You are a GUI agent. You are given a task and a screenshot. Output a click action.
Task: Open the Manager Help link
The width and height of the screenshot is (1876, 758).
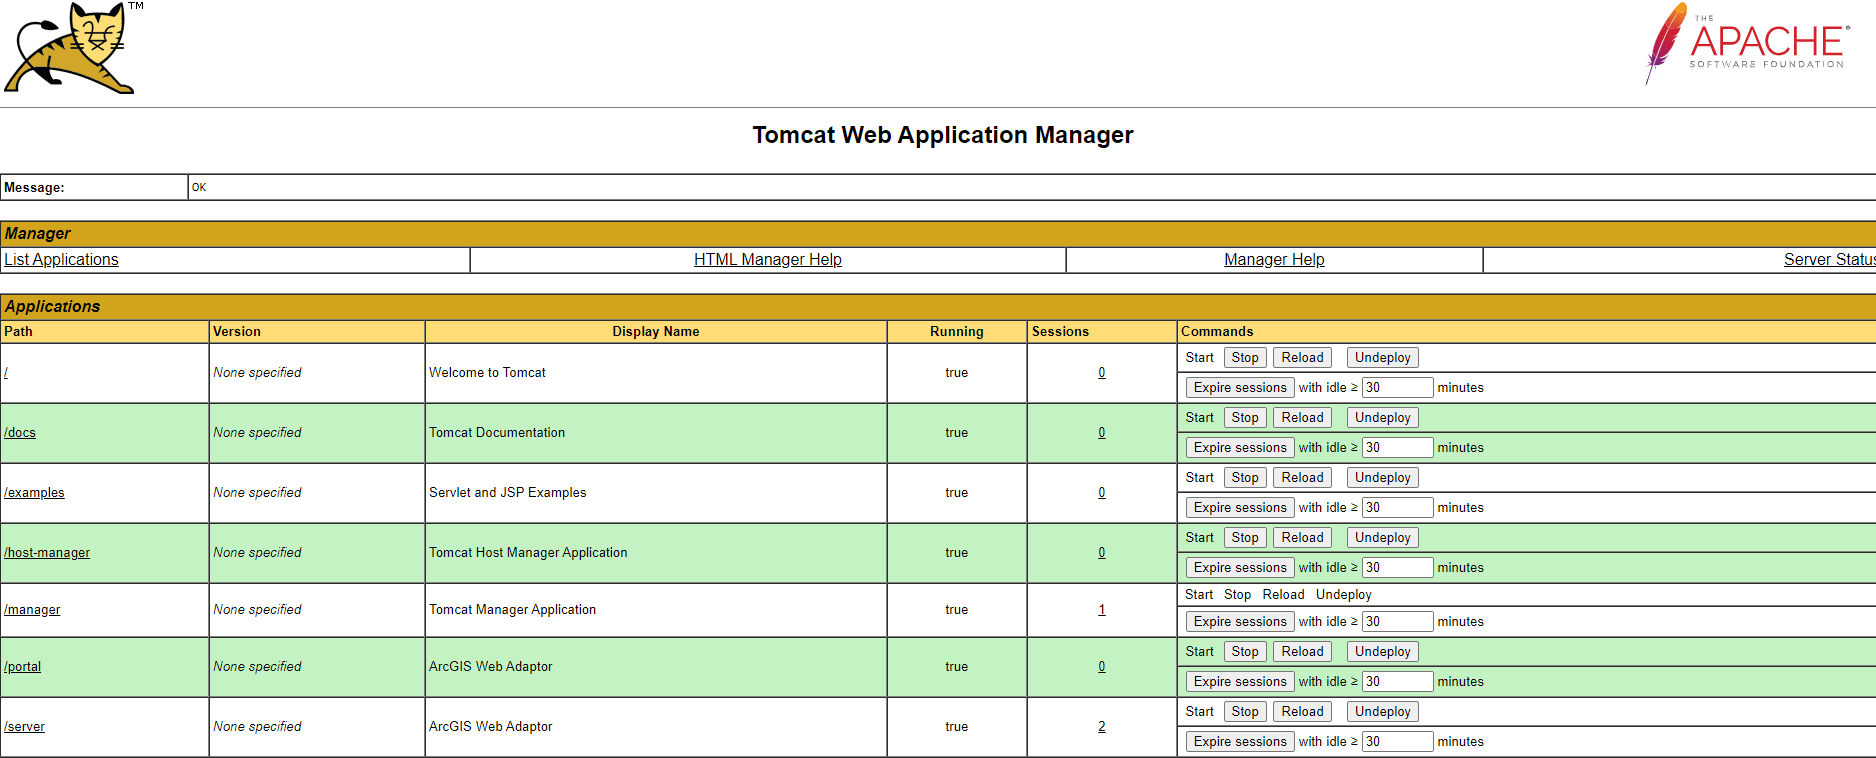(1274, 260)
